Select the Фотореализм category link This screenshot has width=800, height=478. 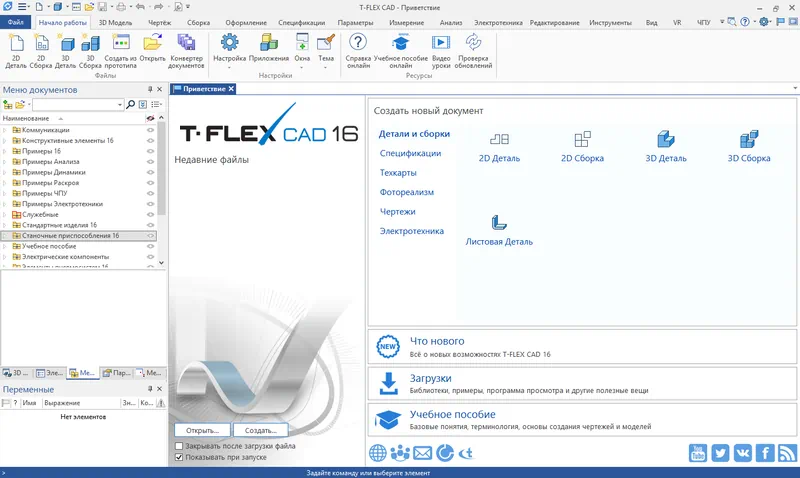click(407, 192)
